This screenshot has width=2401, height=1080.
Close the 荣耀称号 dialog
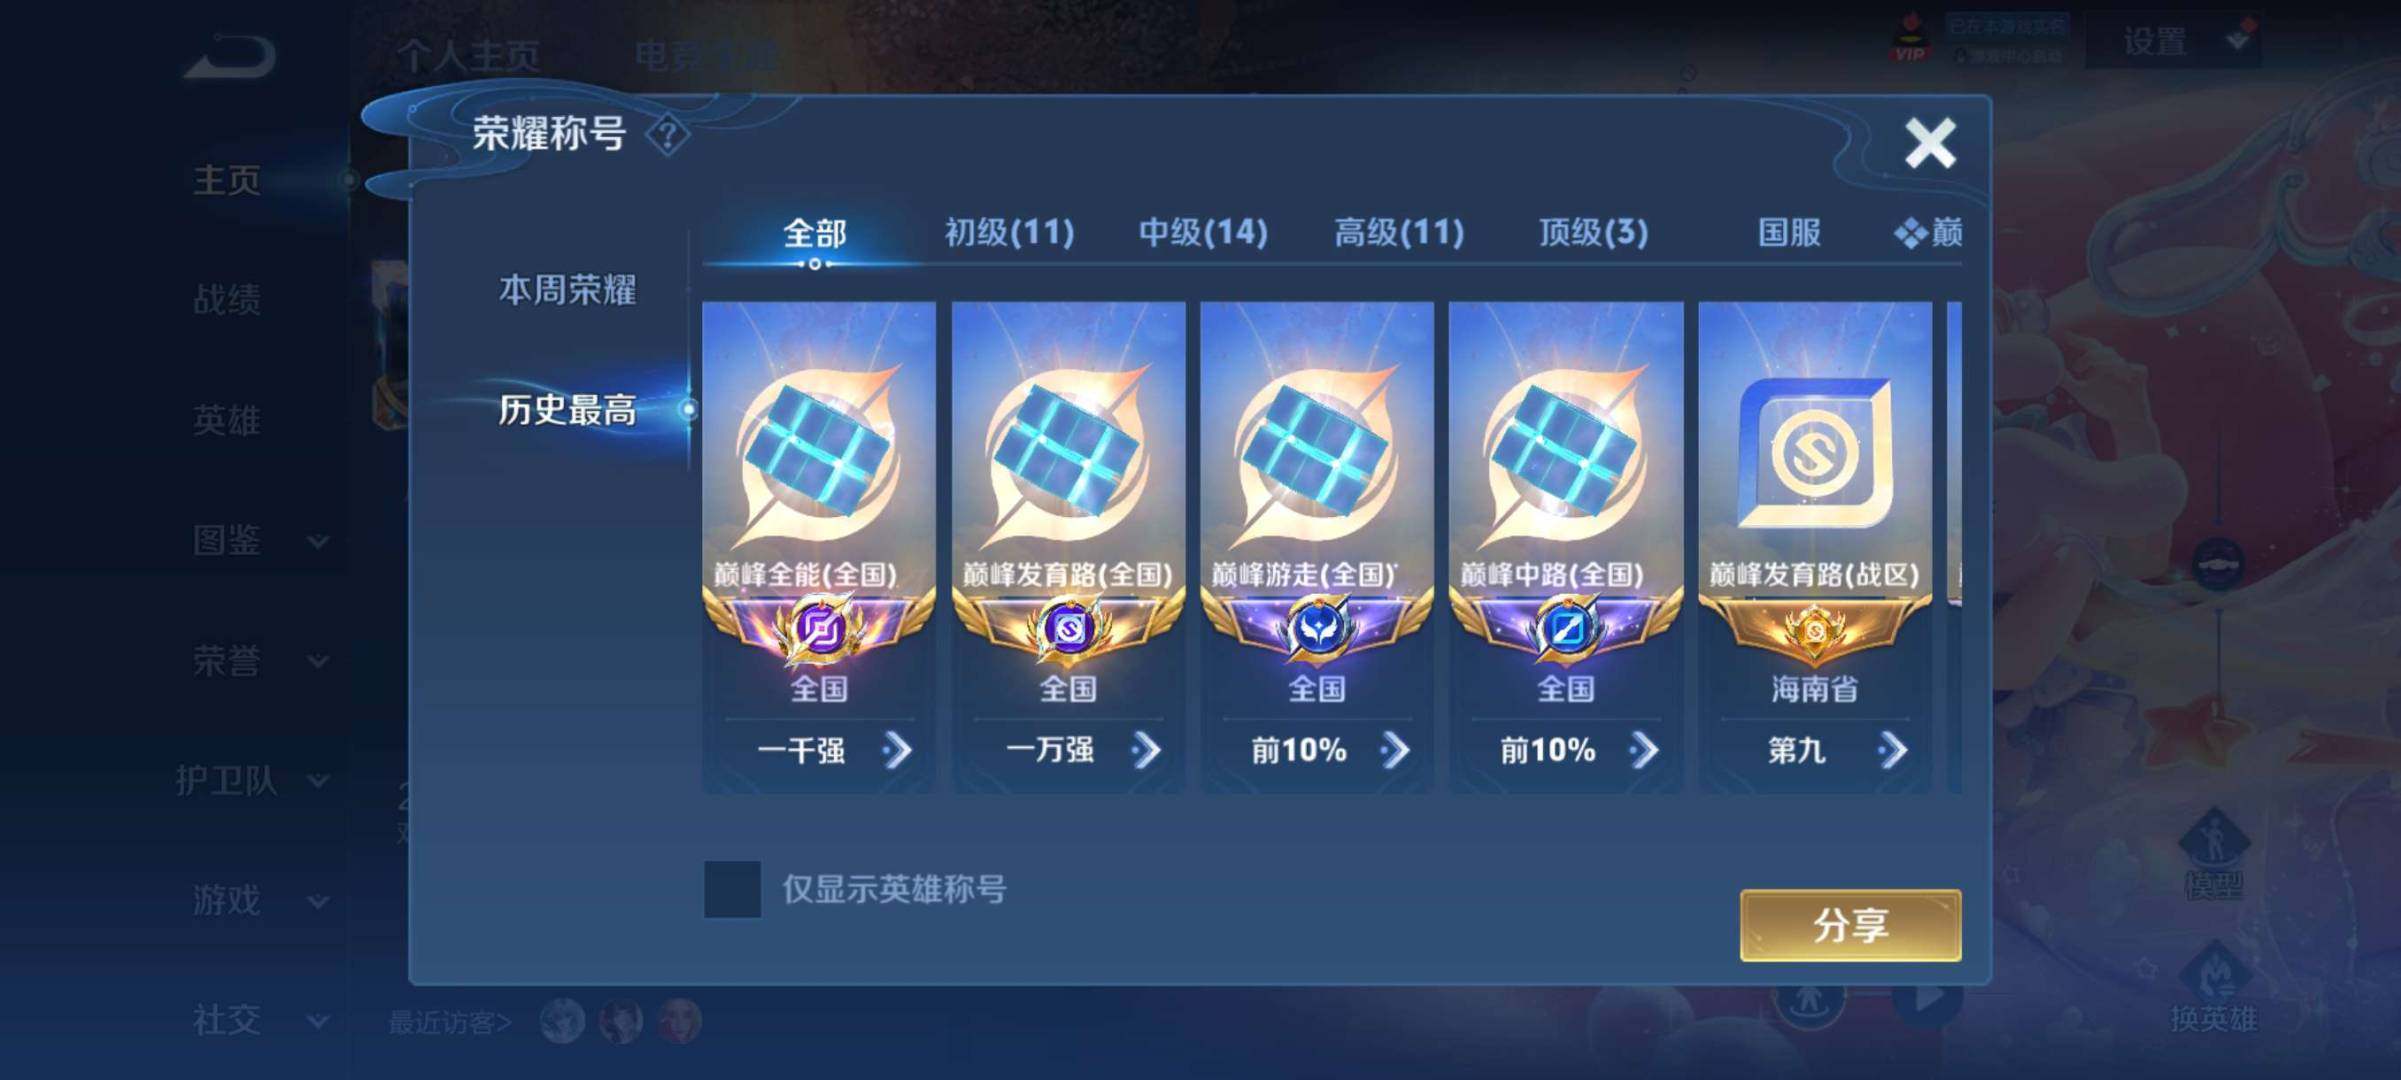pyautogui.click(x=1930, y=142)
